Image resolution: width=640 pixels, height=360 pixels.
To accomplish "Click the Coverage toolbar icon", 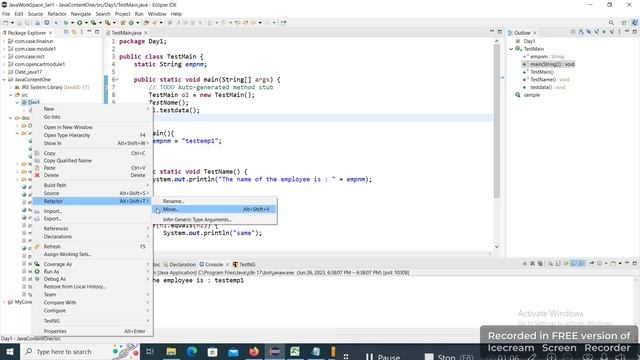I will [93, 23].
